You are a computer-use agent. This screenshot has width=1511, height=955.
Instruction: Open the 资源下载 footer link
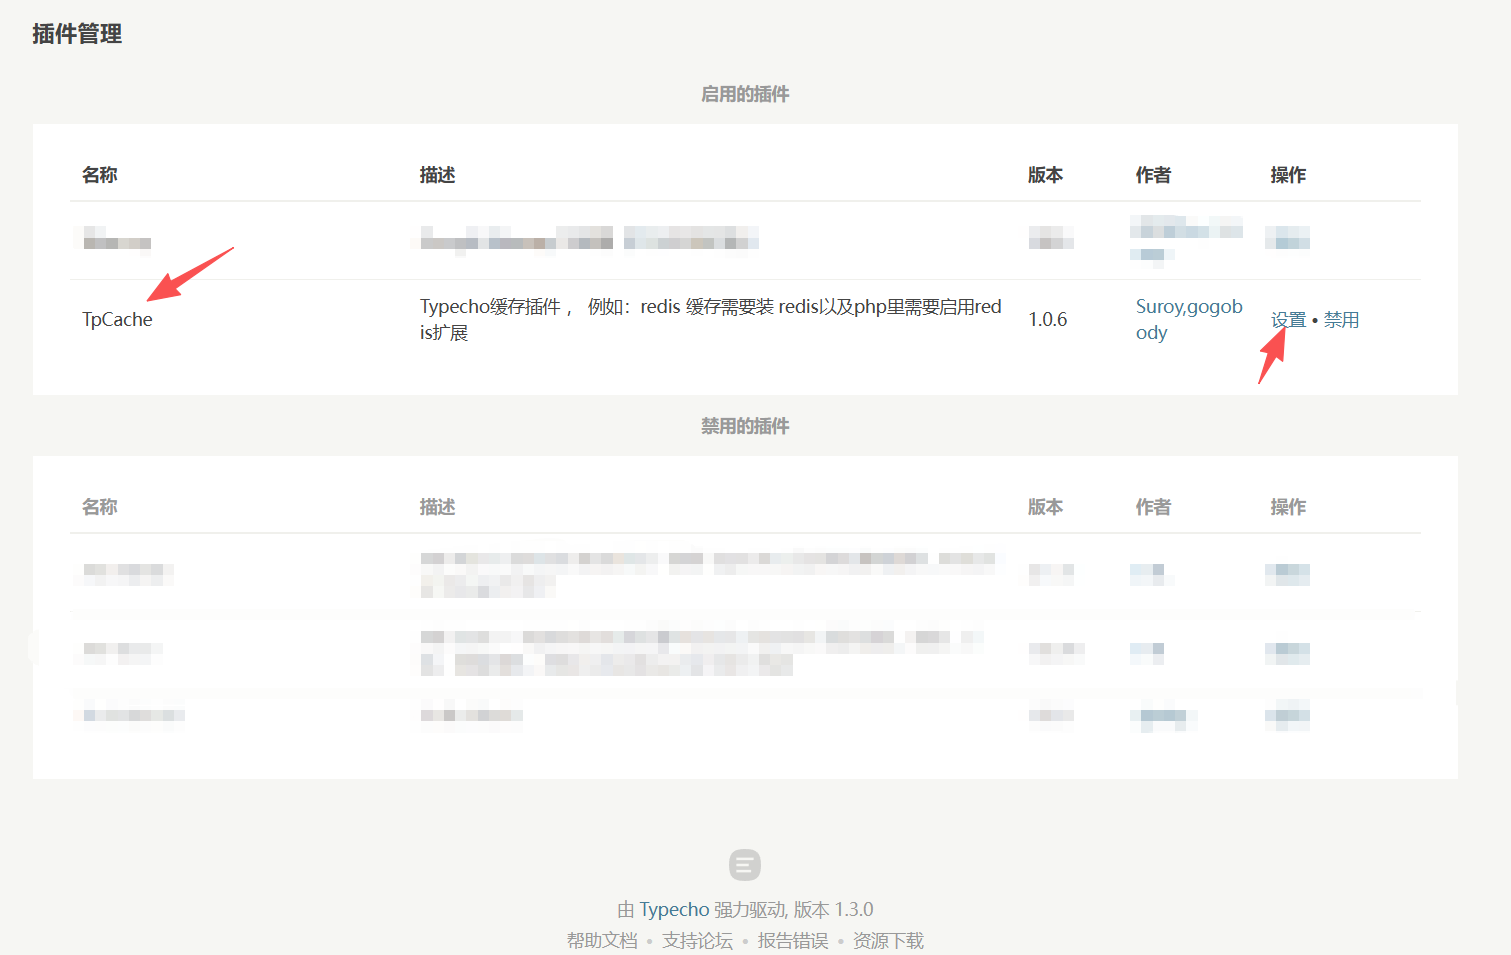tap(888, 941)
